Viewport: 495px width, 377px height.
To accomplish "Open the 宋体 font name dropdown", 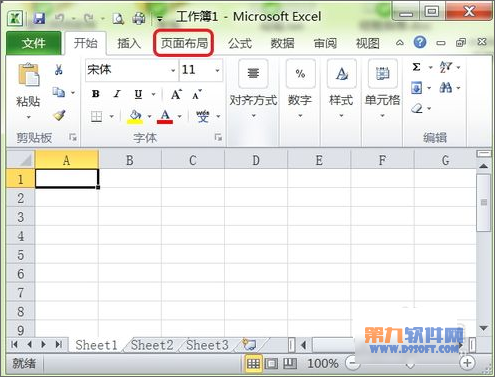I will tap(173, 70).
